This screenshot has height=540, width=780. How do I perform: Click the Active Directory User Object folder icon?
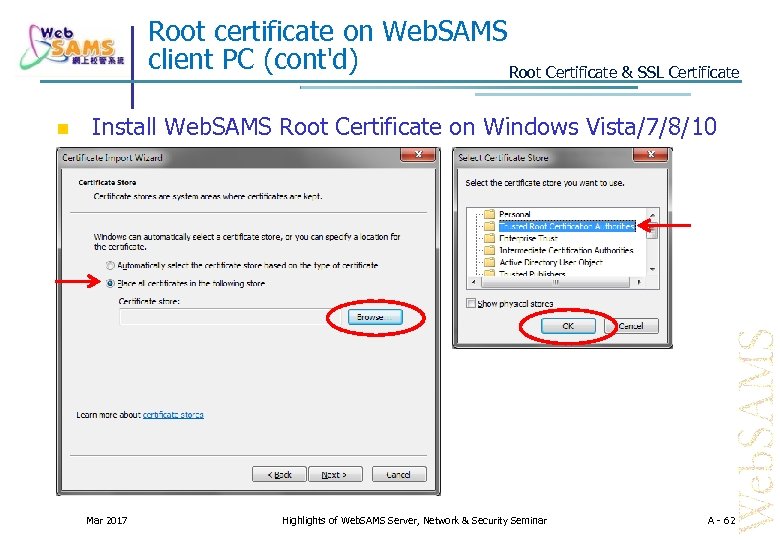(x=489, y=262)
